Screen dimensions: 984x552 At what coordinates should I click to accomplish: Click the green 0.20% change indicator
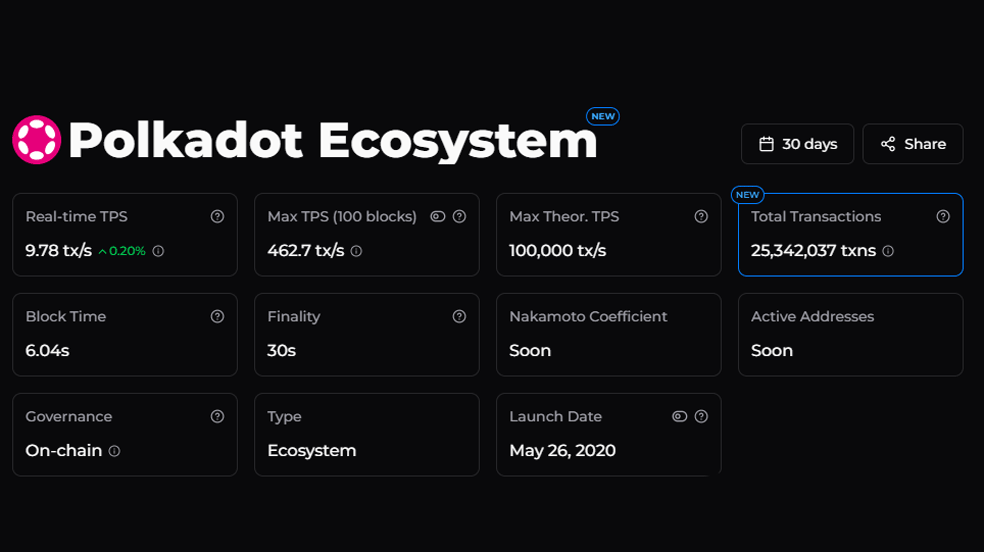tap(122, 251)
